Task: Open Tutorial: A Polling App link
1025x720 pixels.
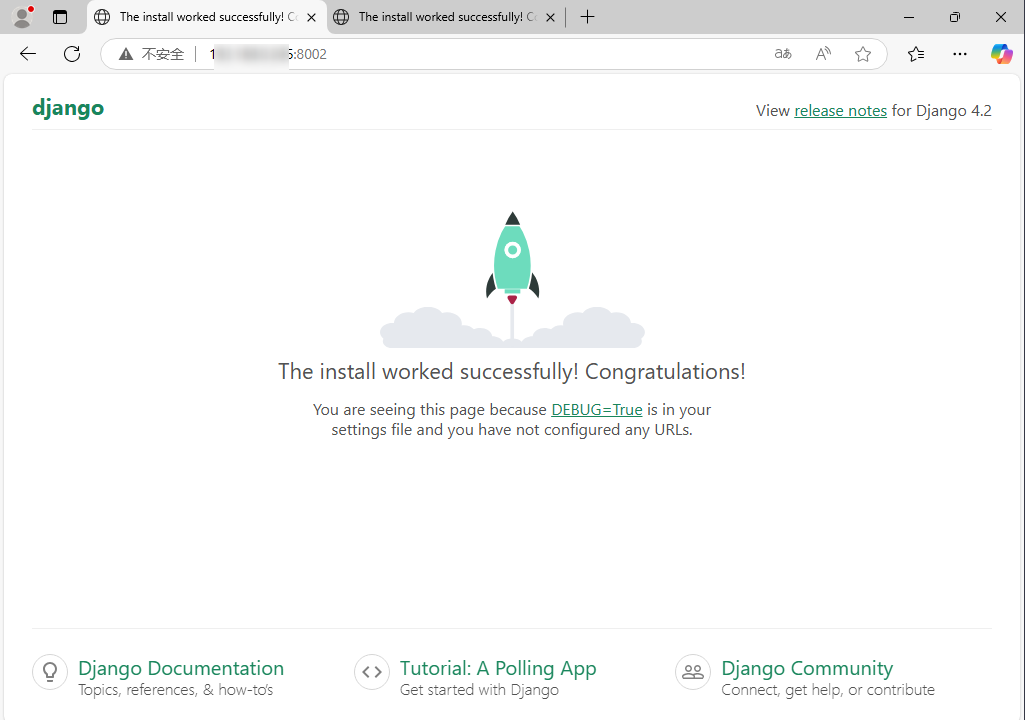Action: point(498,668)
